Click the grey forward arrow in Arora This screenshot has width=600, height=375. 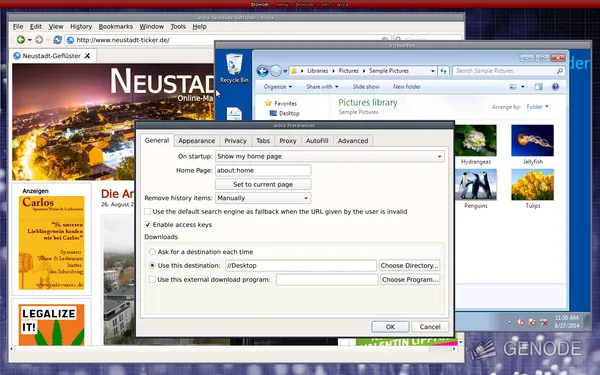point(39,40)
